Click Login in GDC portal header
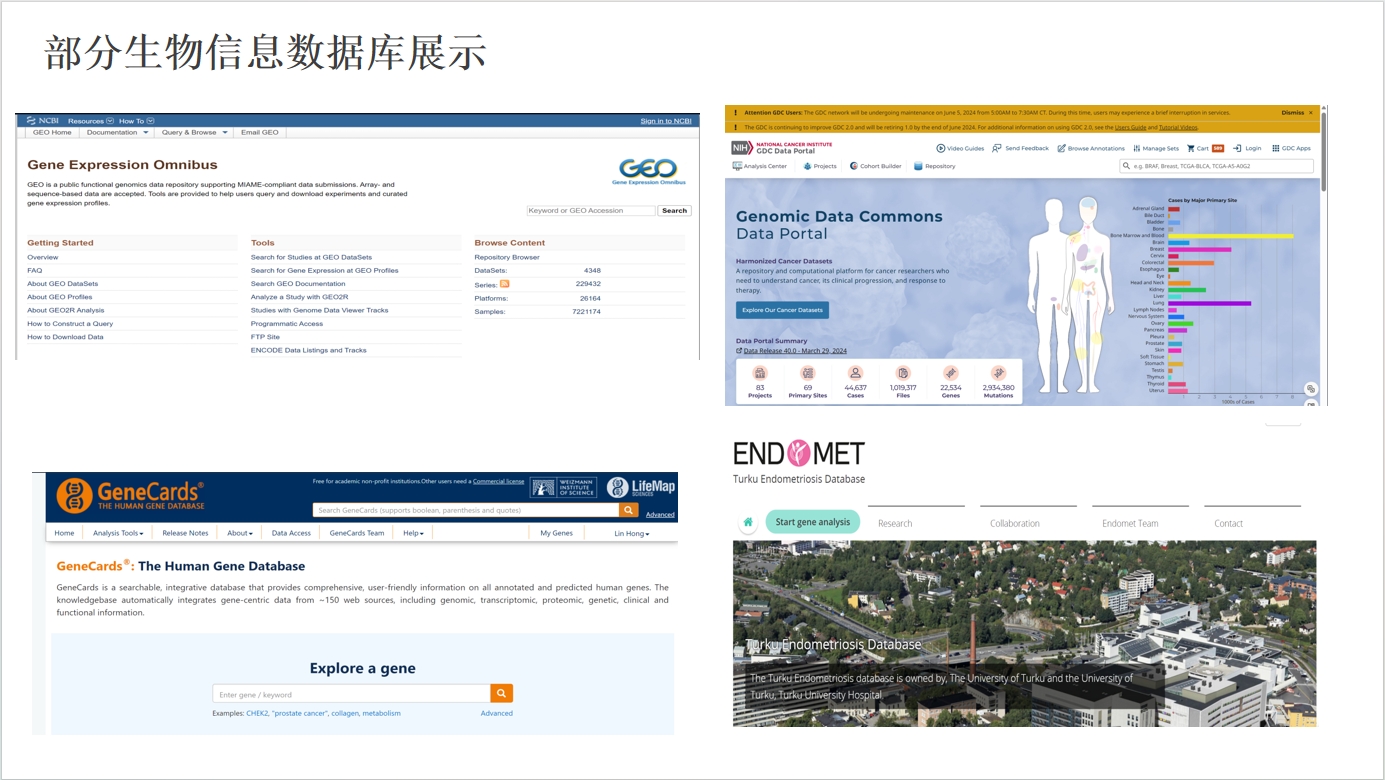Screen dimensions: 1385x780 click(1247, 148)
